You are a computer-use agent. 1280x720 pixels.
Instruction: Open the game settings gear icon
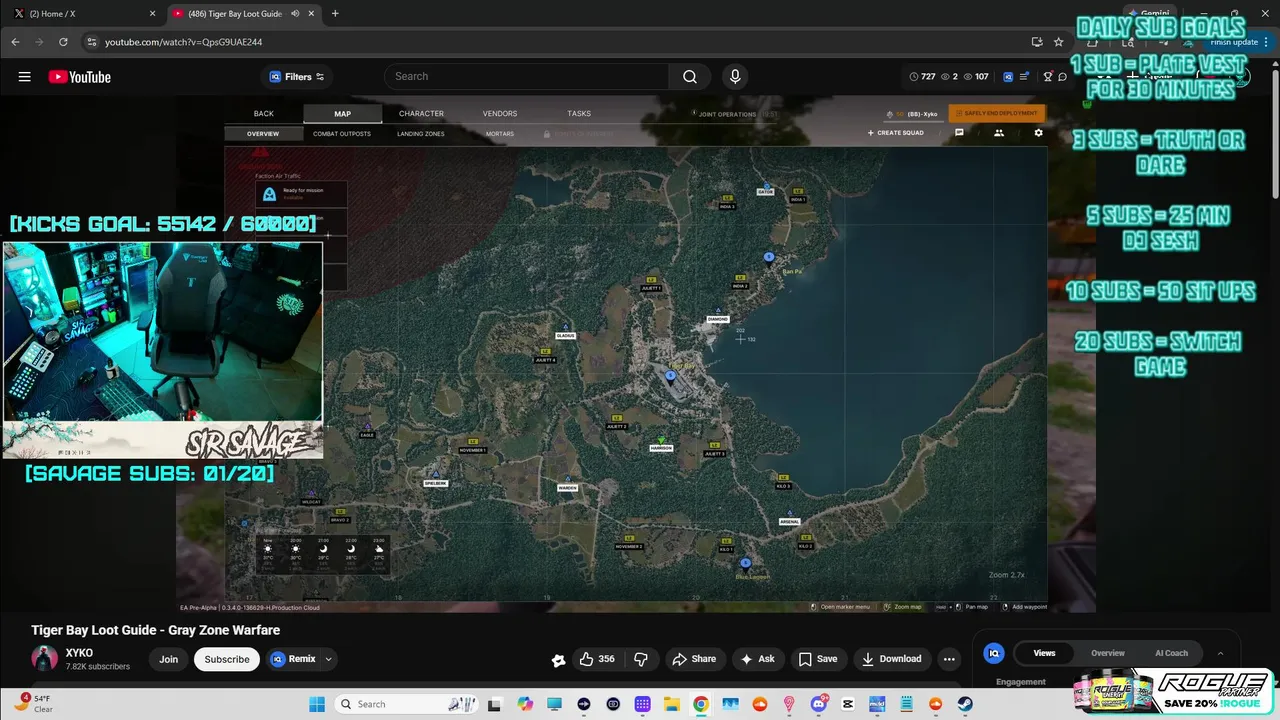click(1038, 133)
